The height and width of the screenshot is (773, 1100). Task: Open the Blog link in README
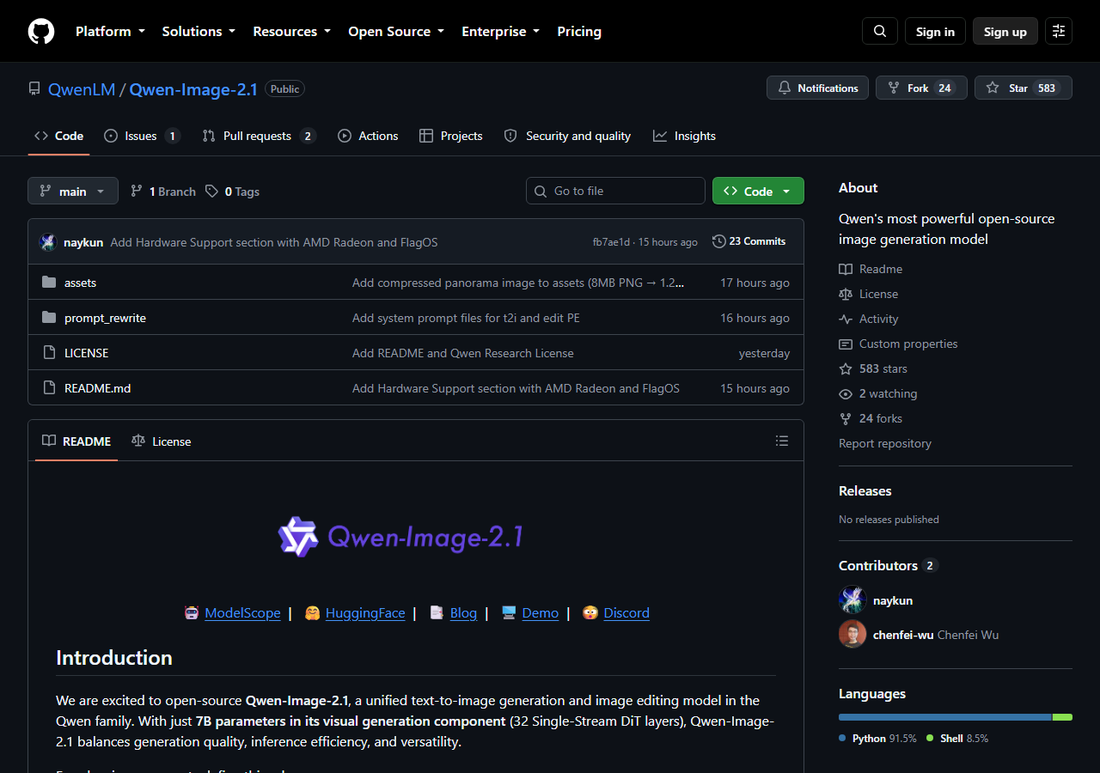[463, 613]
